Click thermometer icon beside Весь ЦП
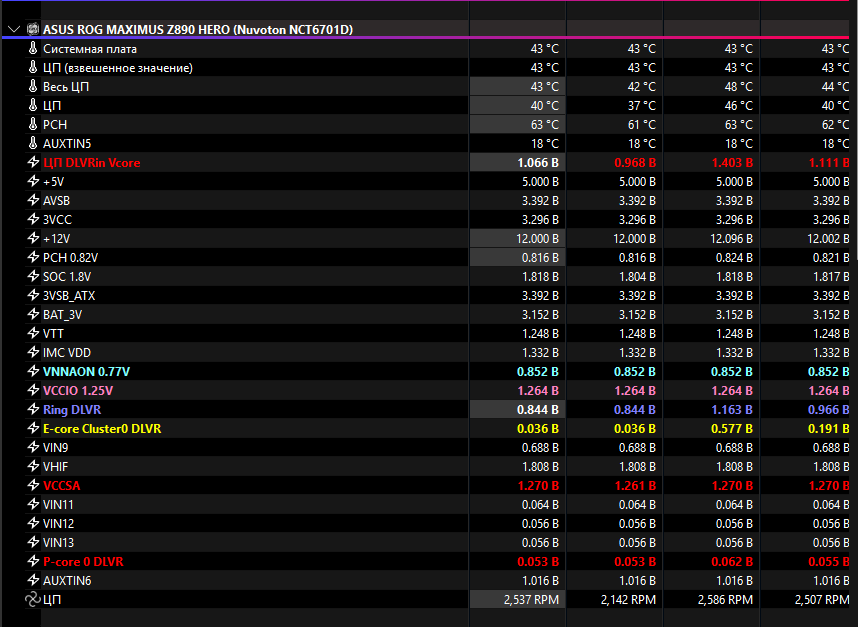Image resolution: width=858 pixels, height=627 pixels. point(33,86)
